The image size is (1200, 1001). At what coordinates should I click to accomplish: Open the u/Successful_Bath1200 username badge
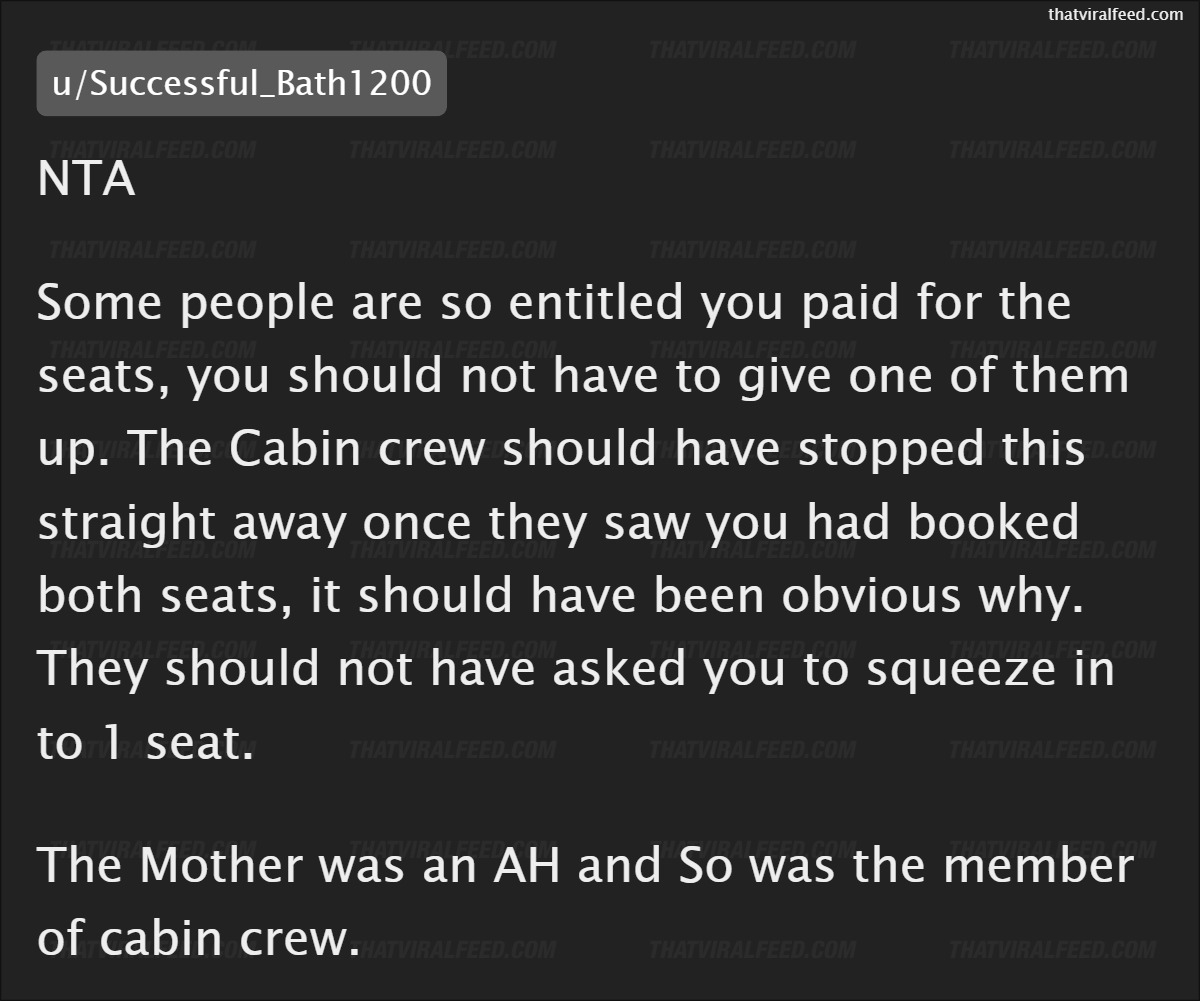coord(241,83)
